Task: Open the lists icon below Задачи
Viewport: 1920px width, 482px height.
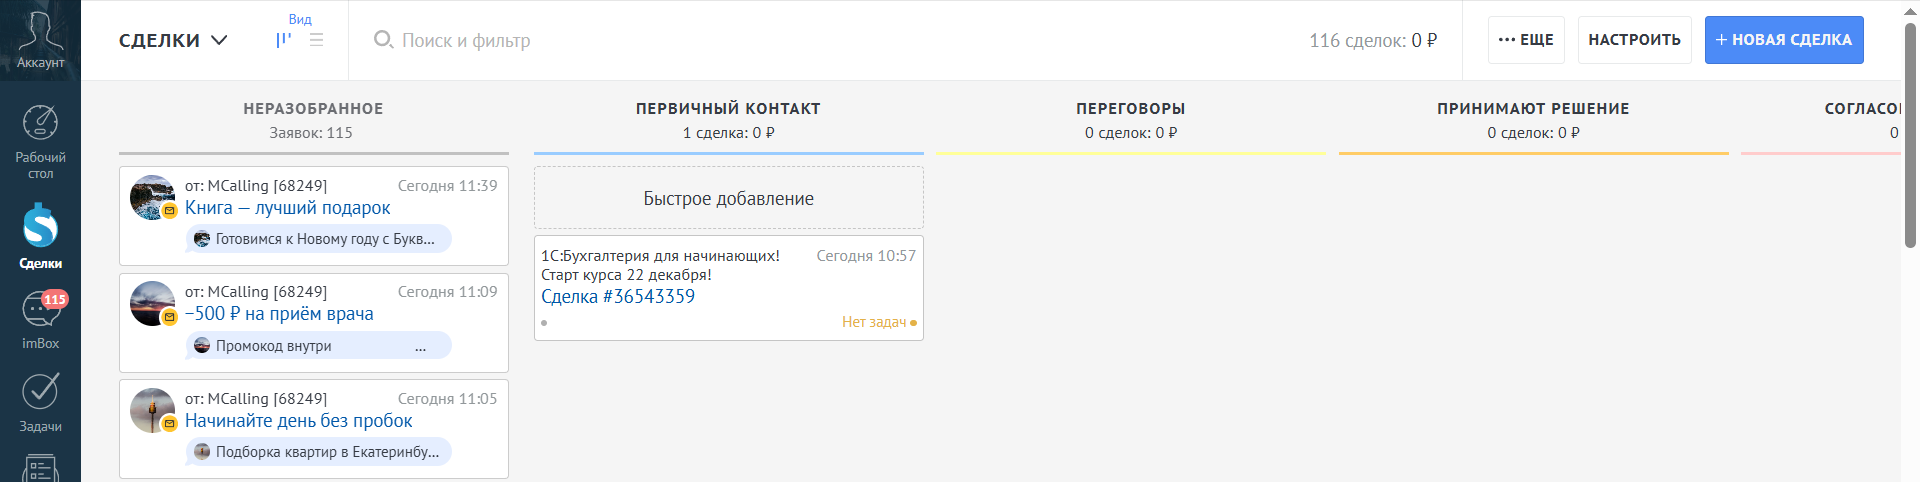Action: point(40,468)
